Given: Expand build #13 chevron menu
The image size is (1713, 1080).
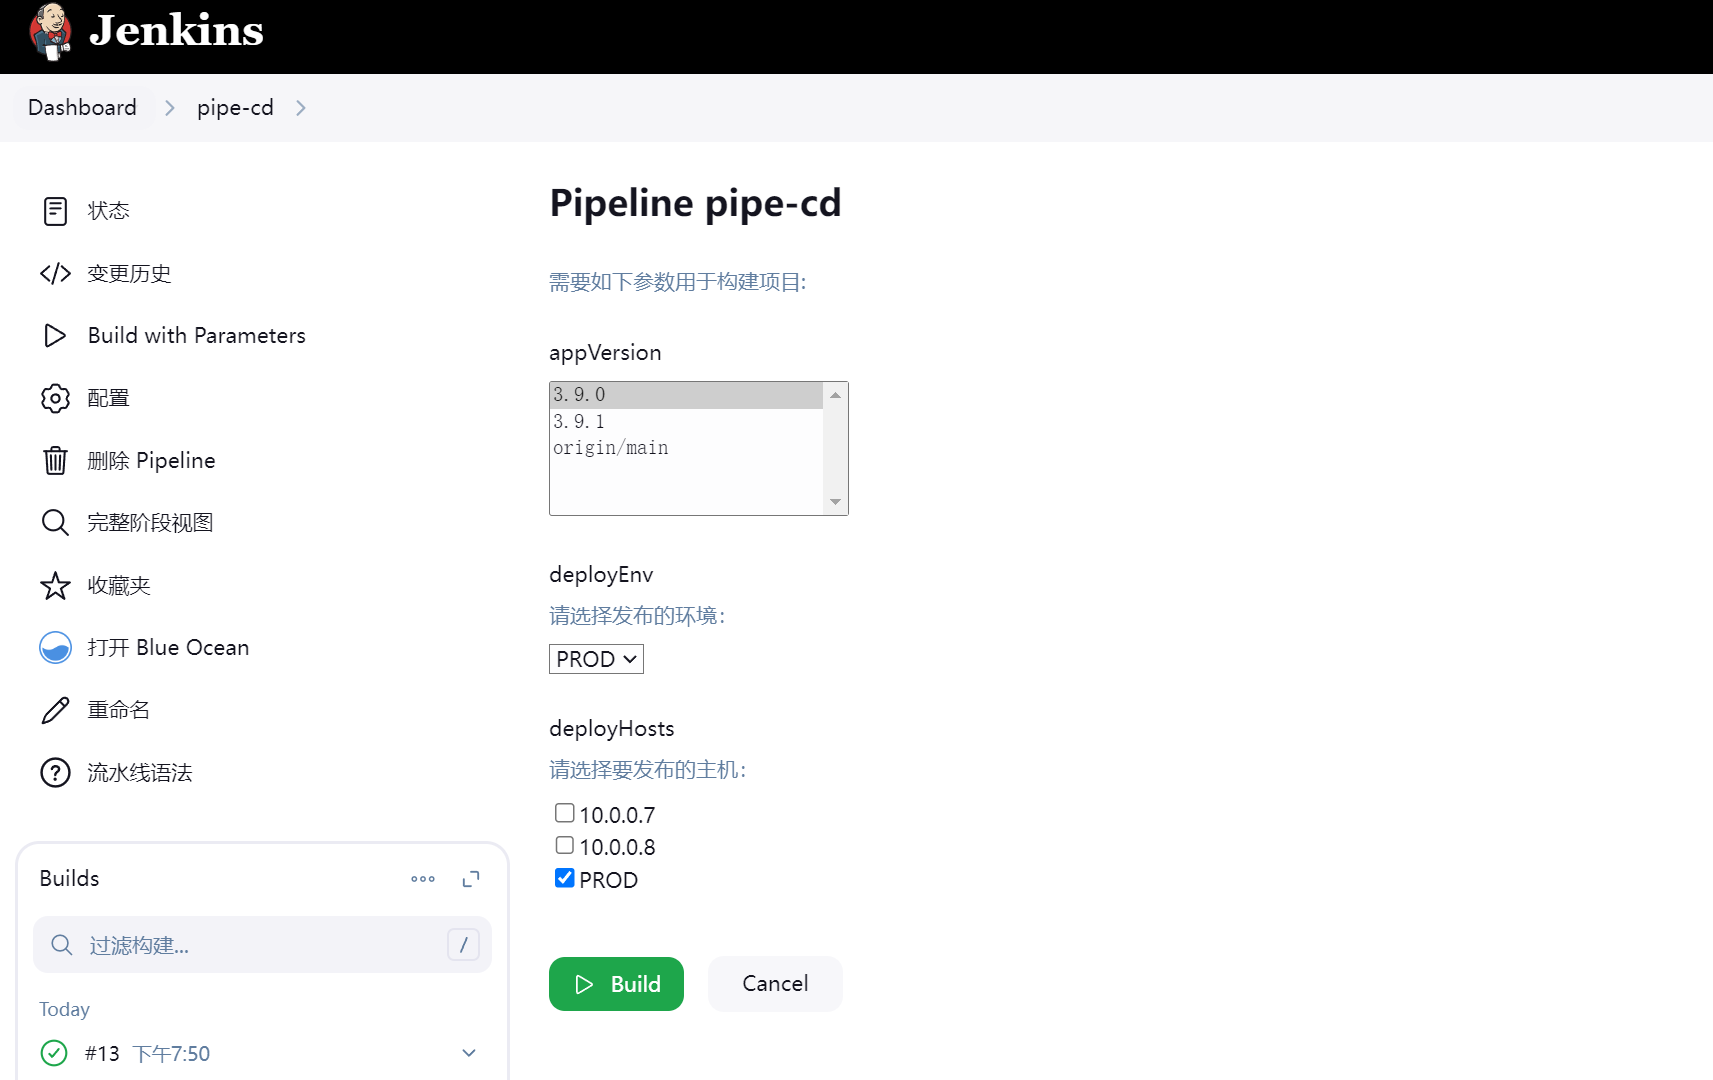Looking at the screenshot, I should pos(469,1053).
